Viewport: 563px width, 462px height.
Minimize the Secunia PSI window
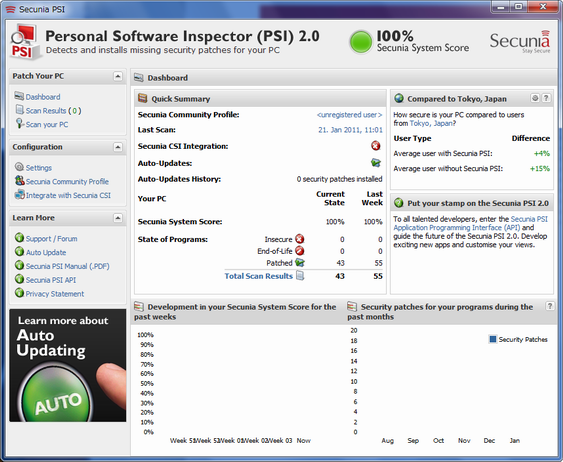pos(501,7)
